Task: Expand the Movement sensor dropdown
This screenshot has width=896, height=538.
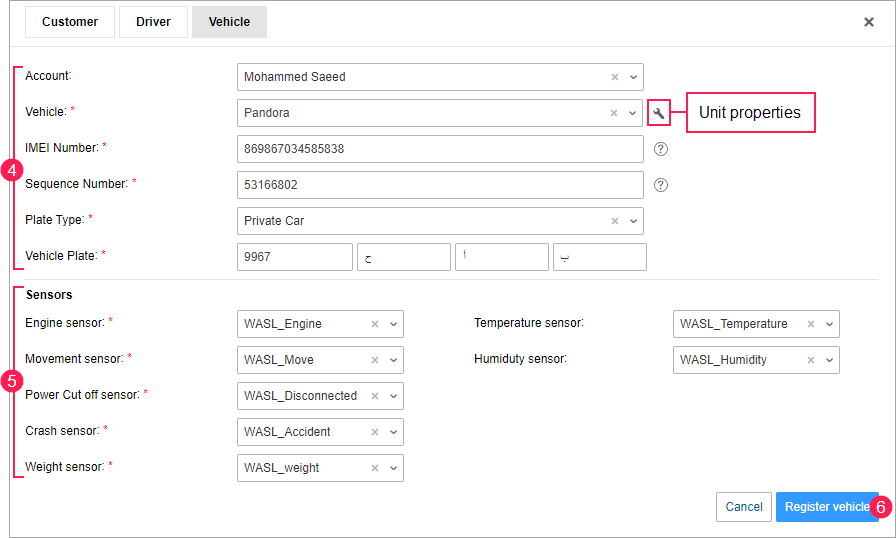Action: tap(393, 360)
